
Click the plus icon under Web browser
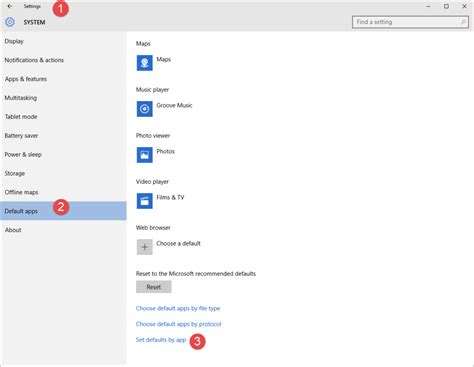(x=145, y=247)
